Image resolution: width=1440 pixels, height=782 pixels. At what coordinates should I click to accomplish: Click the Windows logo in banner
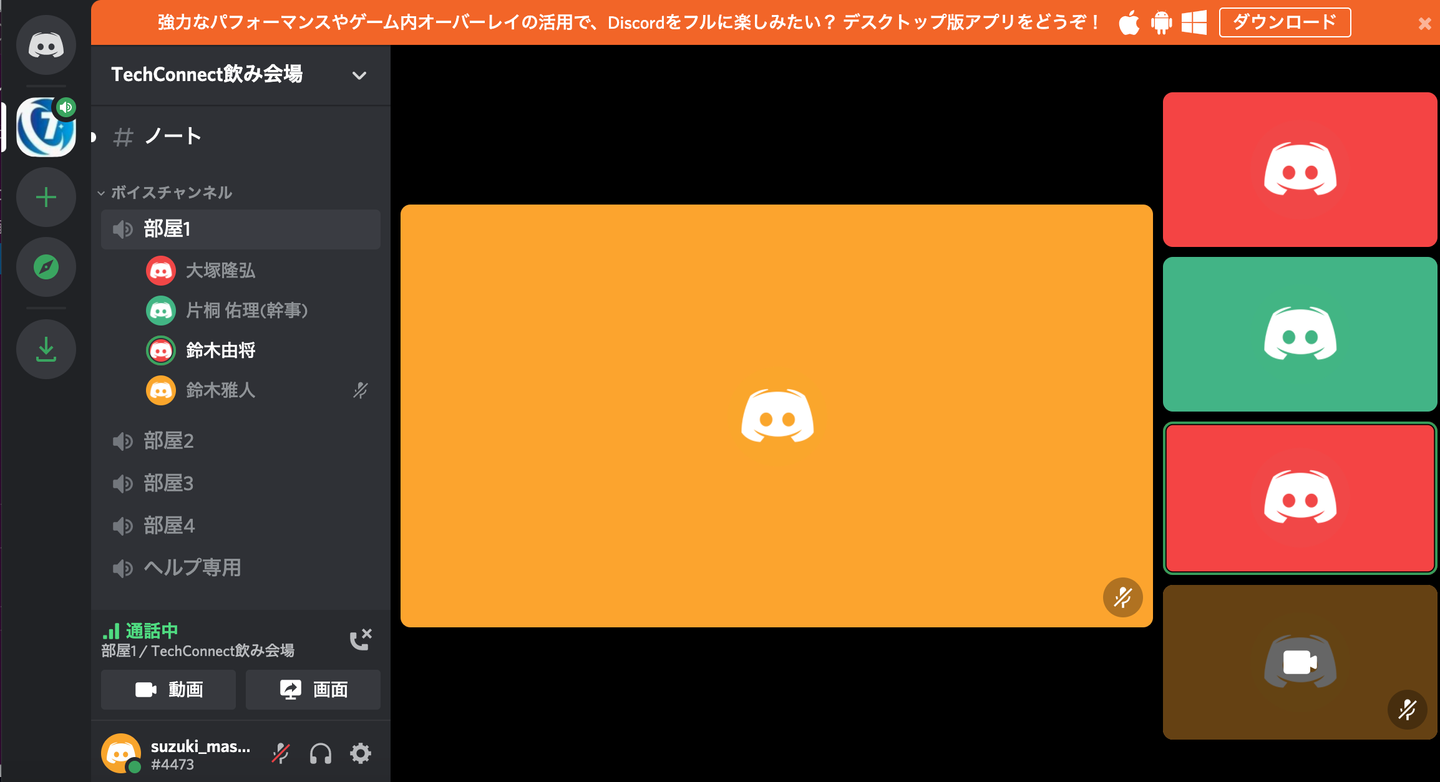[x=1193, y=23]
